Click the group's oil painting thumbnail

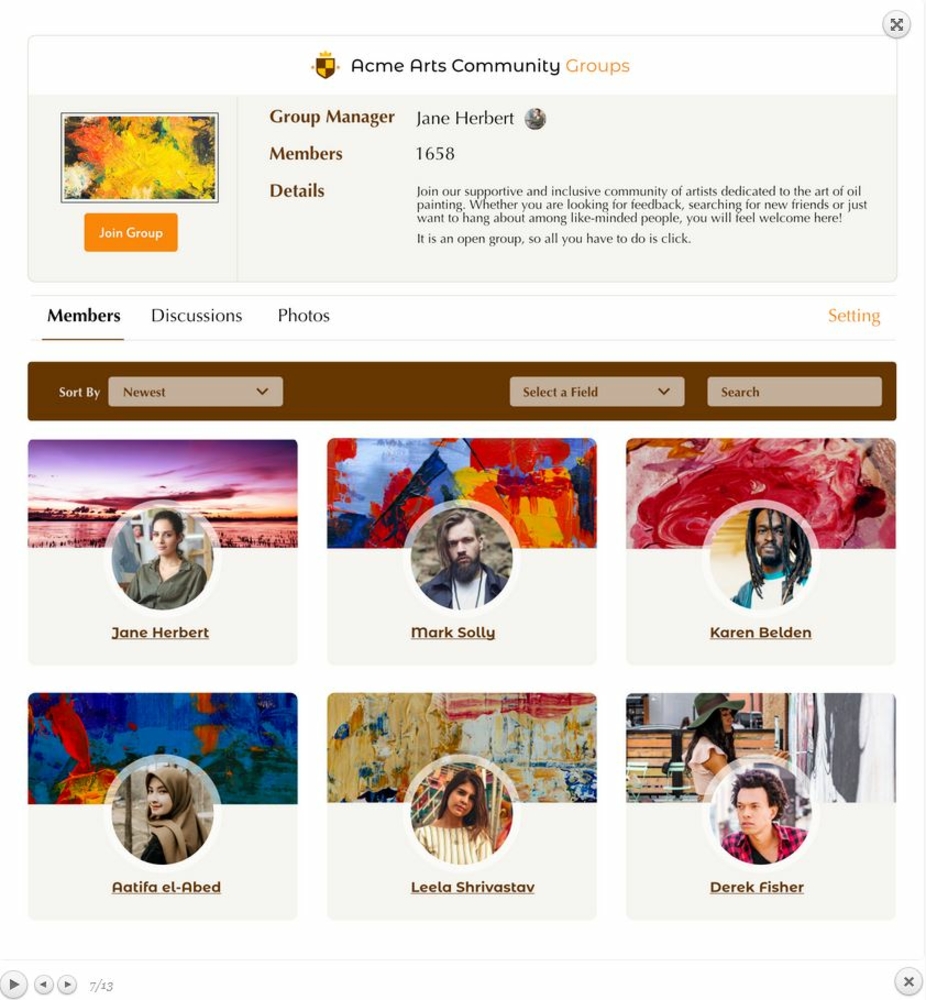[x=140, y=158]
